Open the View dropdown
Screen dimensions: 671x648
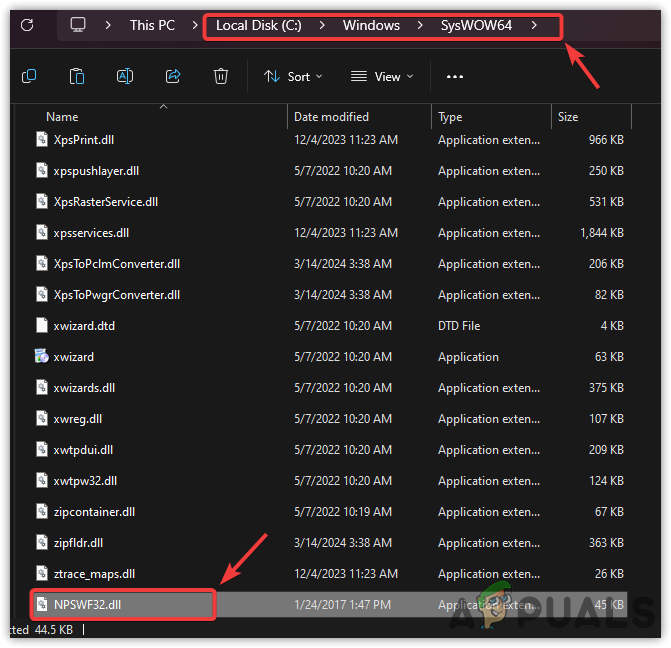click(x=382, y=76)
